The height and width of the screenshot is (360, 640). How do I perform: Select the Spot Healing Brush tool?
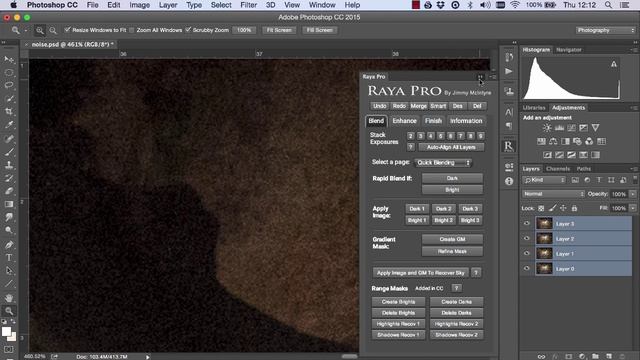pyautogui.click(x=9, y=139)
